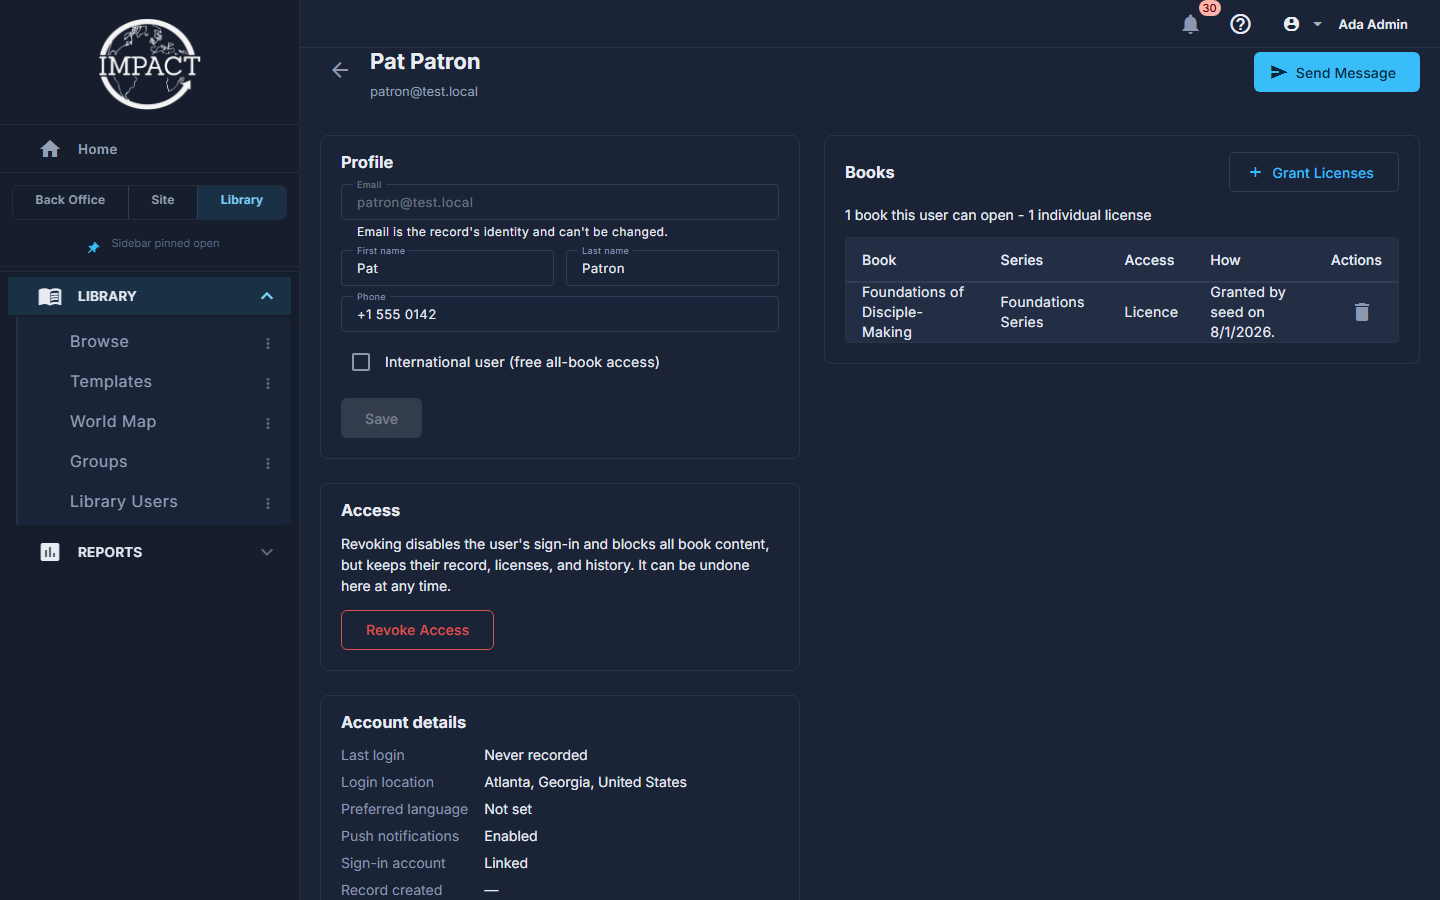Delete the Foundations of Disciple-Making license
1440x900 pixels.
[1361, 312]
